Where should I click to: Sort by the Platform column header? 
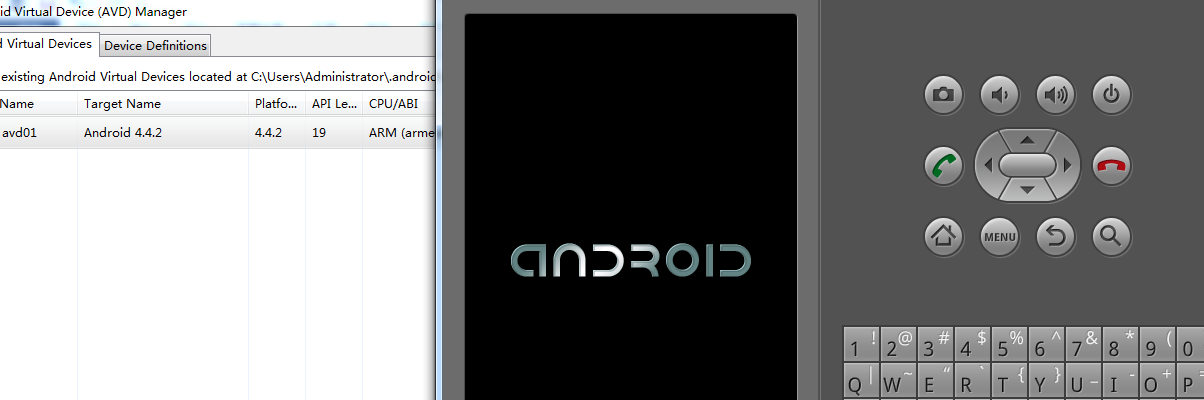277,104
